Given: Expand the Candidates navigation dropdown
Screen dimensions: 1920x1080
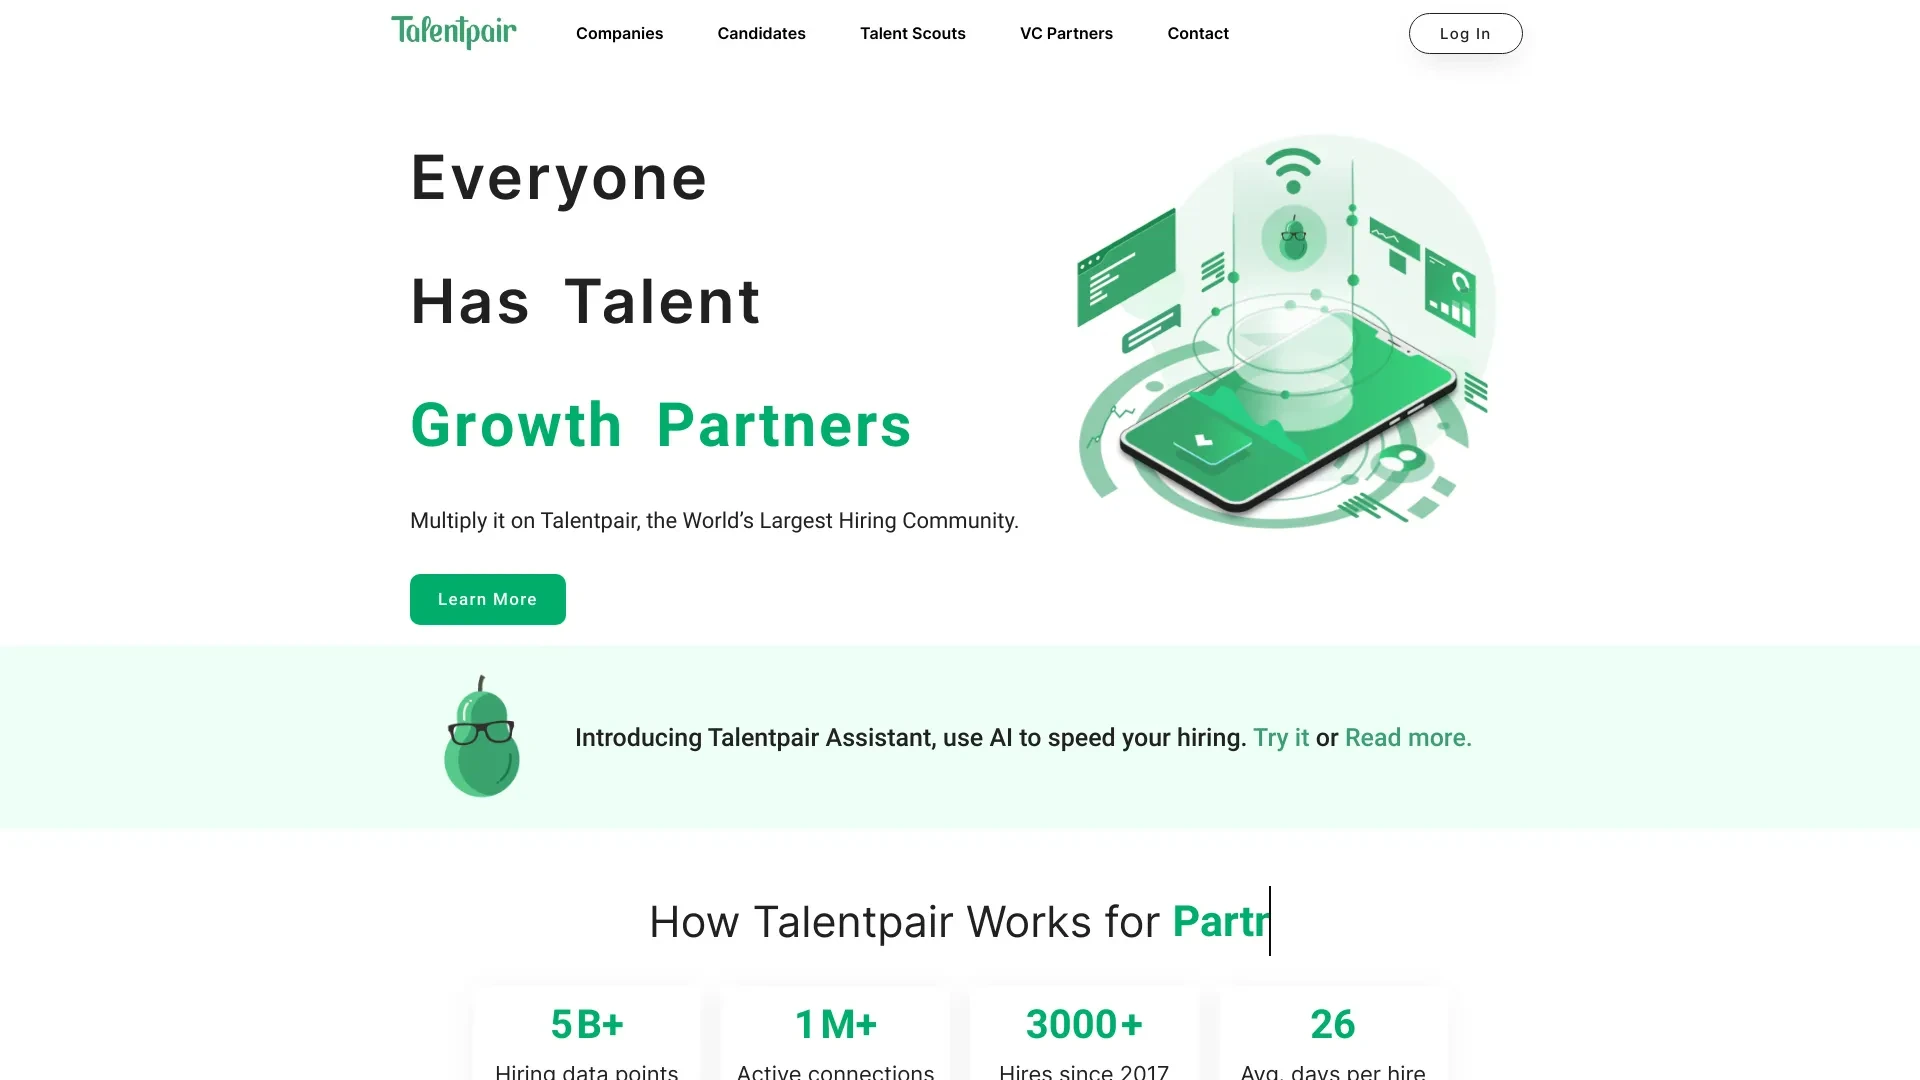Looking at the screenshot, I should coord(761,33).
